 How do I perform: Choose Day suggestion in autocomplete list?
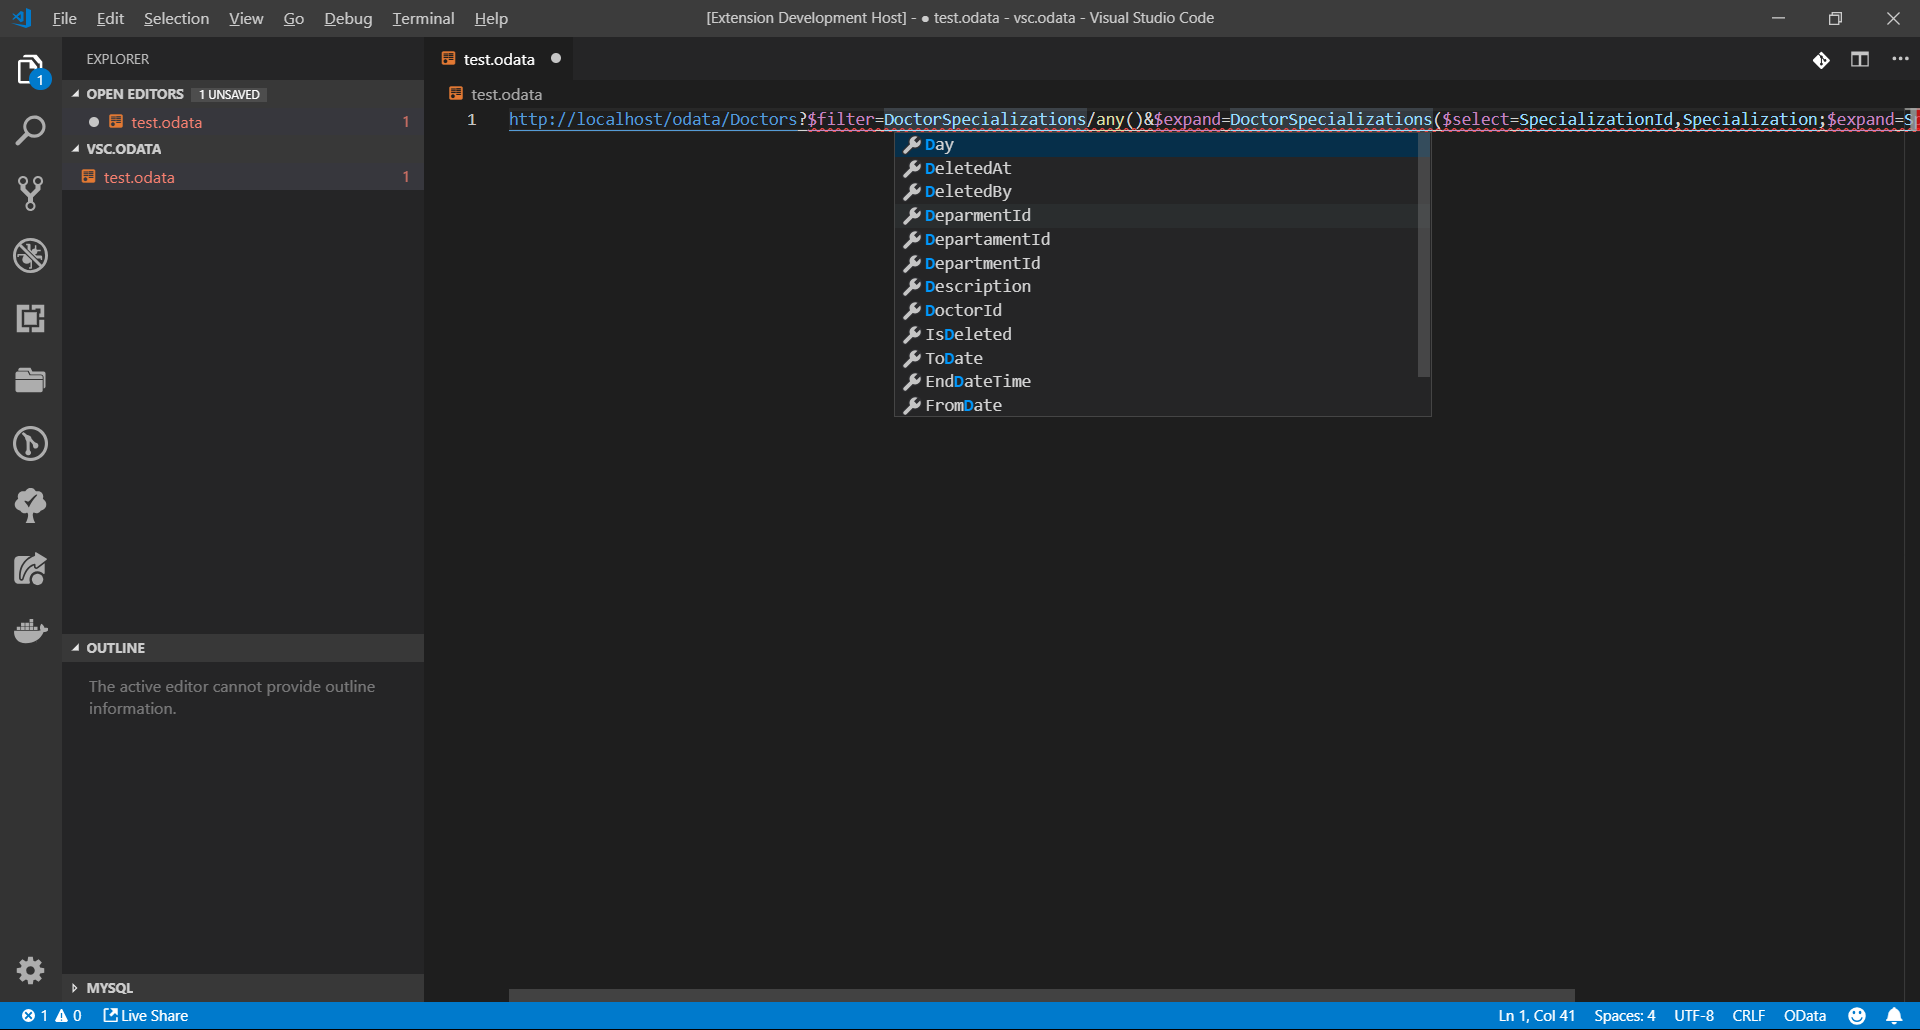tap(1156, 144)
